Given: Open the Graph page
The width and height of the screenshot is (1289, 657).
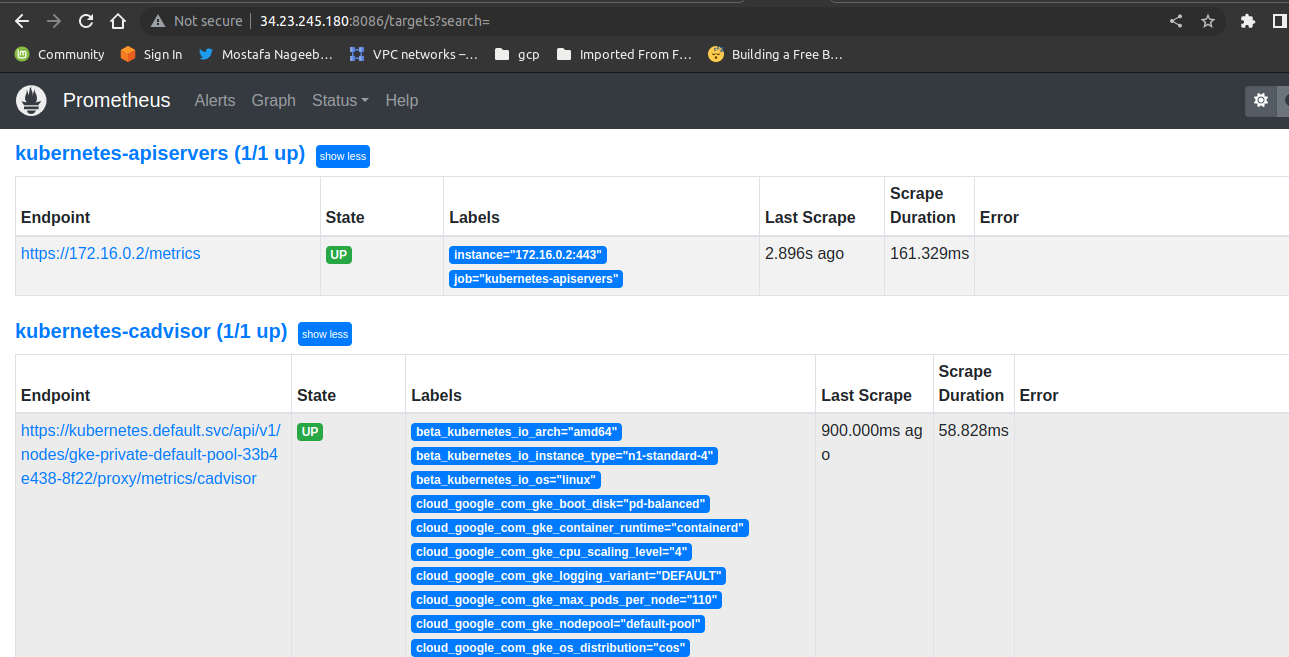Looking at the screenshot, I should point(274,101).
